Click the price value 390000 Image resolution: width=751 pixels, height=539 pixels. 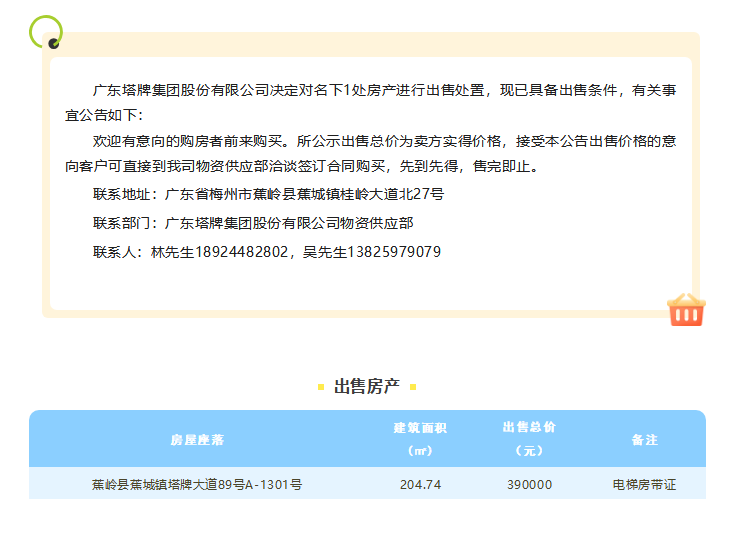(x=529, y=485)
